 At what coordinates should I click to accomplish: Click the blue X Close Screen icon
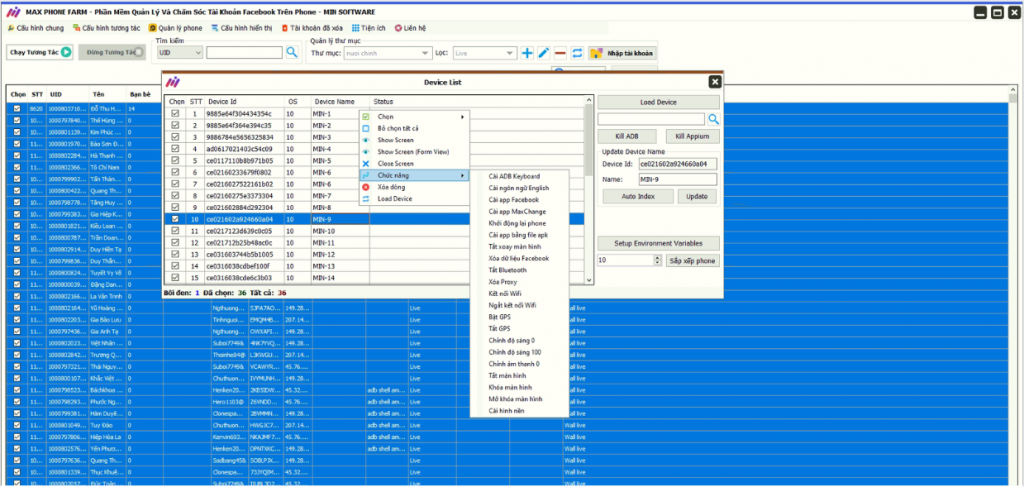tap(366, 164)
